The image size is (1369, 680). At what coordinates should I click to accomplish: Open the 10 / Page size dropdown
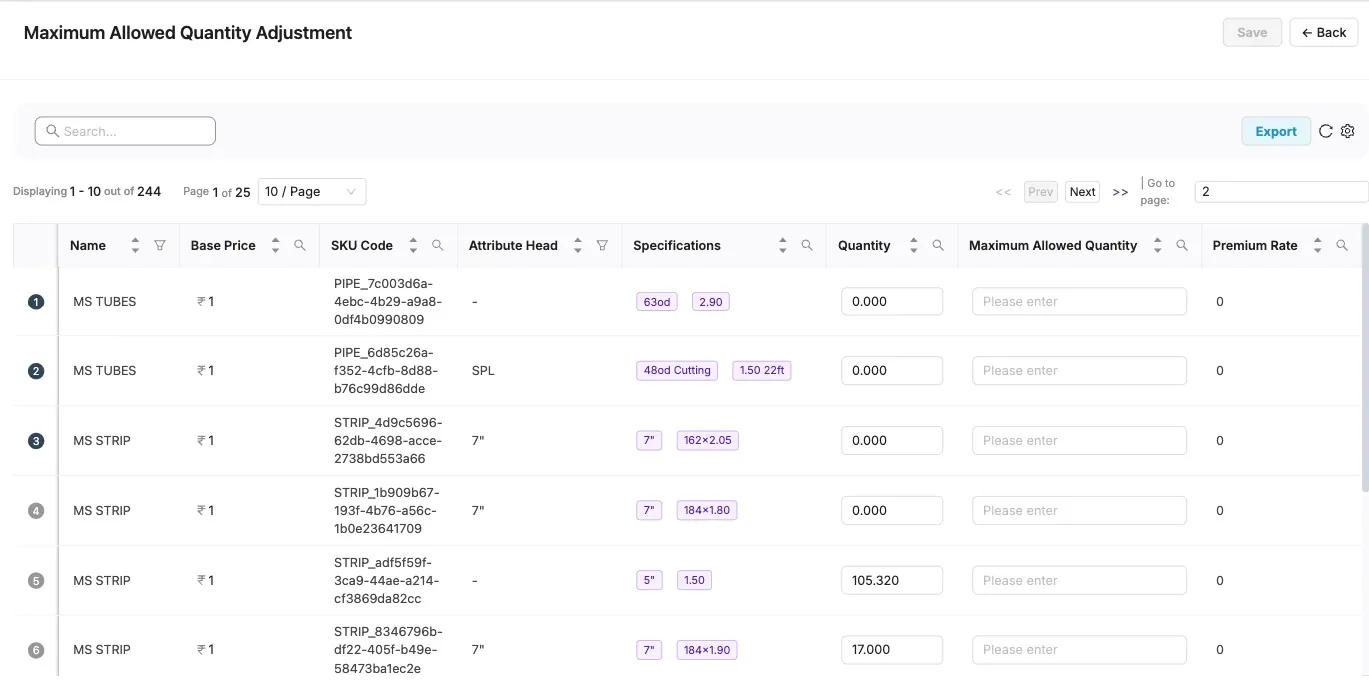pos(311,191)
